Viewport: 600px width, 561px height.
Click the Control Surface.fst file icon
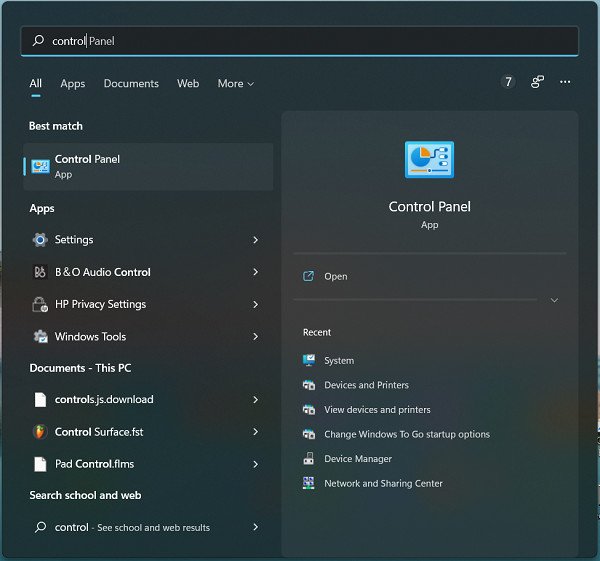coord(40,432)
